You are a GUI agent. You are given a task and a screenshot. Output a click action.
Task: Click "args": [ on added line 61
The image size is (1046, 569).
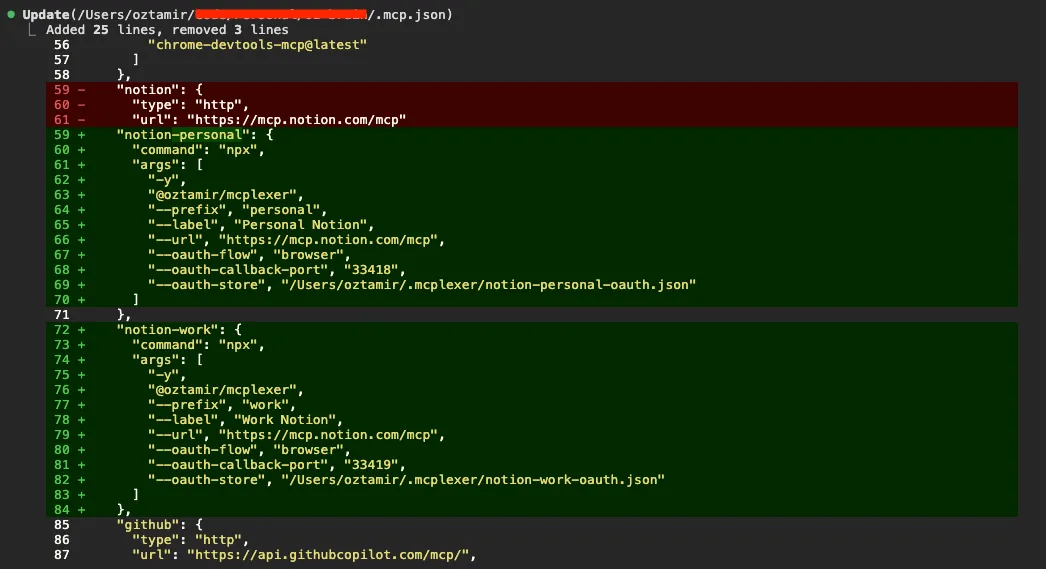click(167, 165)
